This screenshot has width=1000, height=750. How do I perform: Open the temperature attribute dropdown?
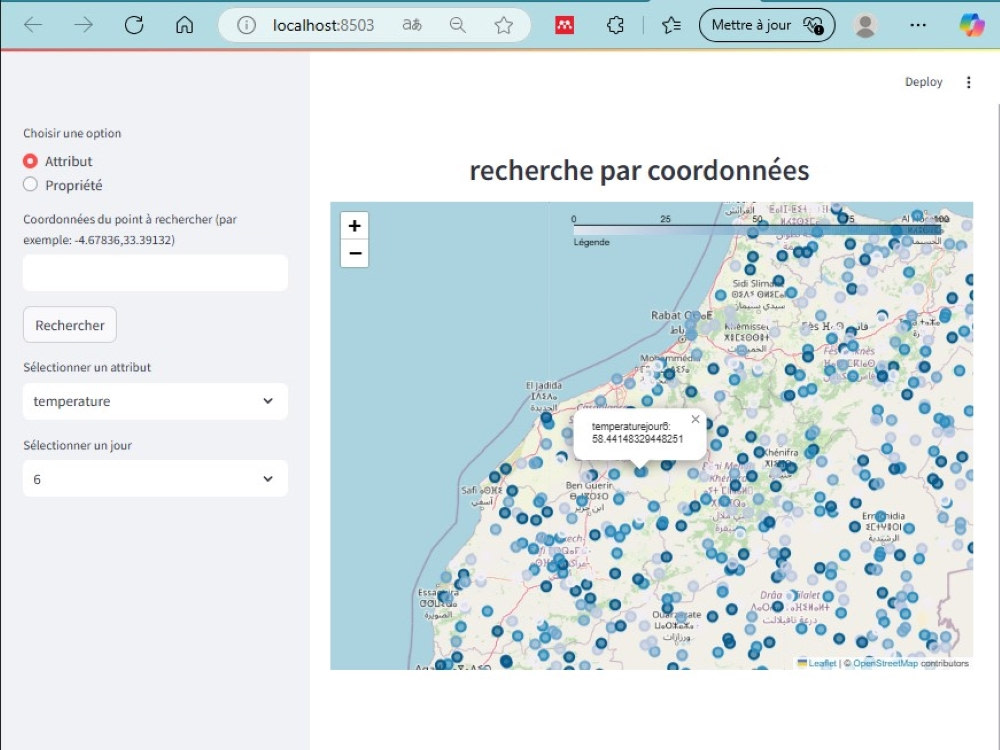click(x=155, y=401)
